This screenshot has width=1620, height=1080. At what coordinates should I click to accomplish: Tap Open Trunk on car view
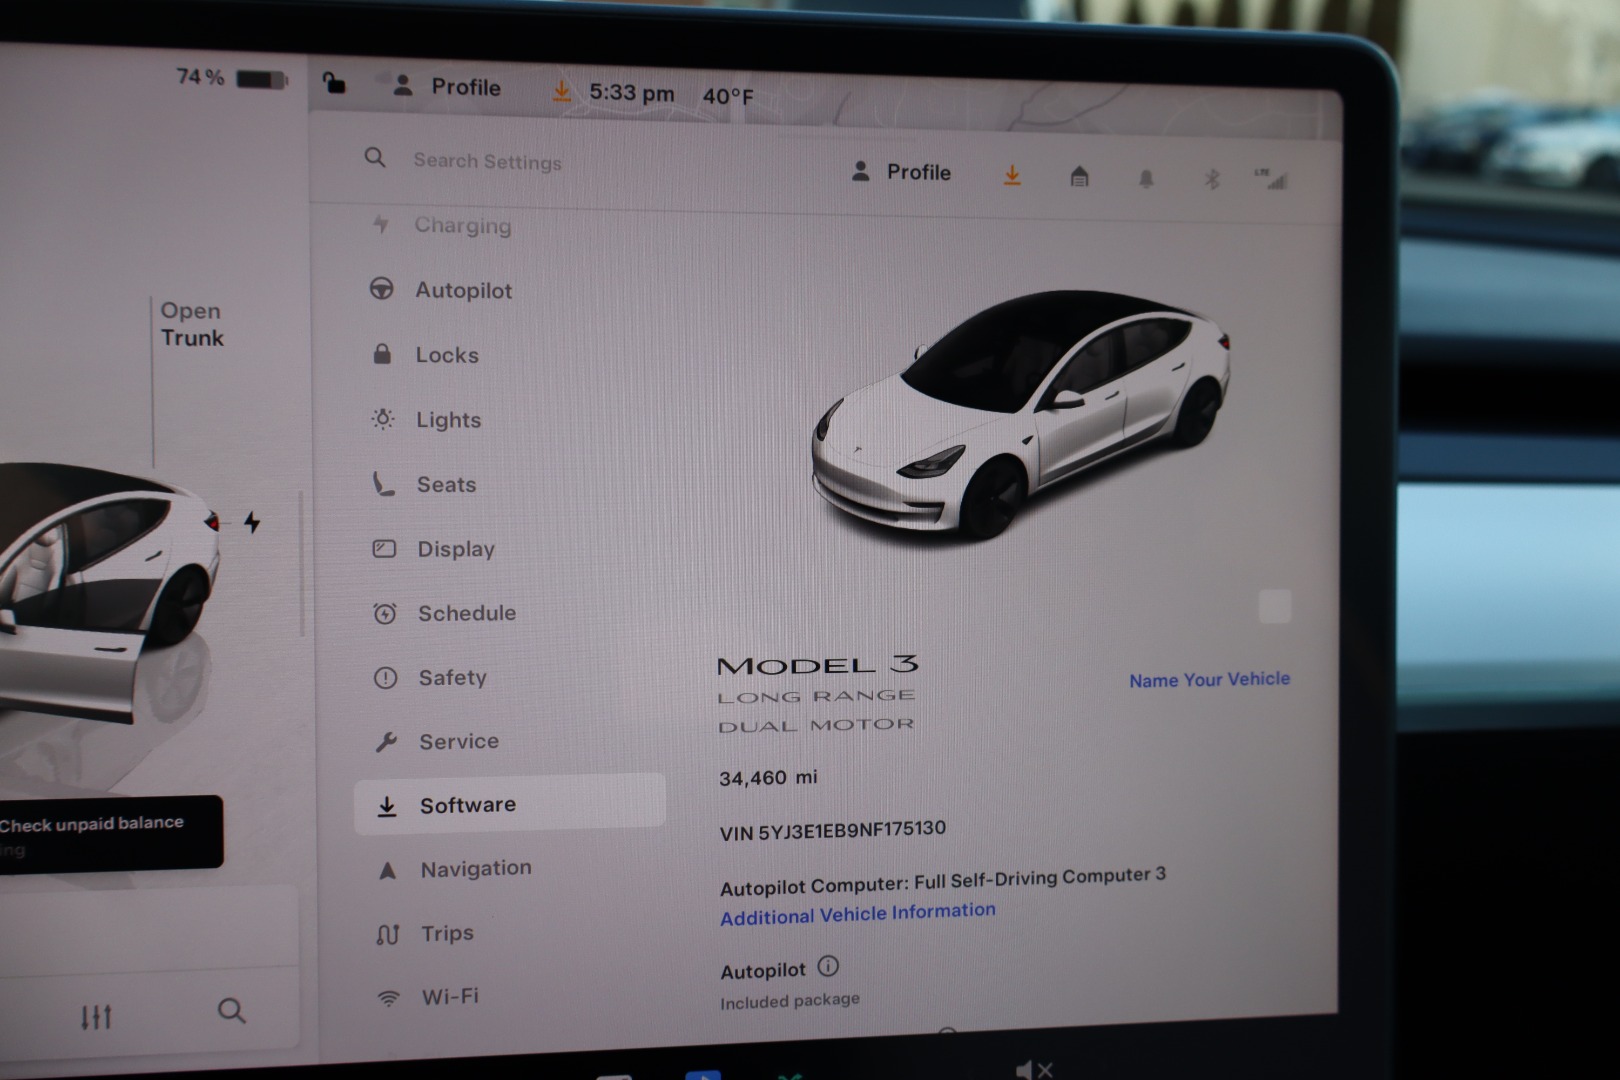(192, 325)
